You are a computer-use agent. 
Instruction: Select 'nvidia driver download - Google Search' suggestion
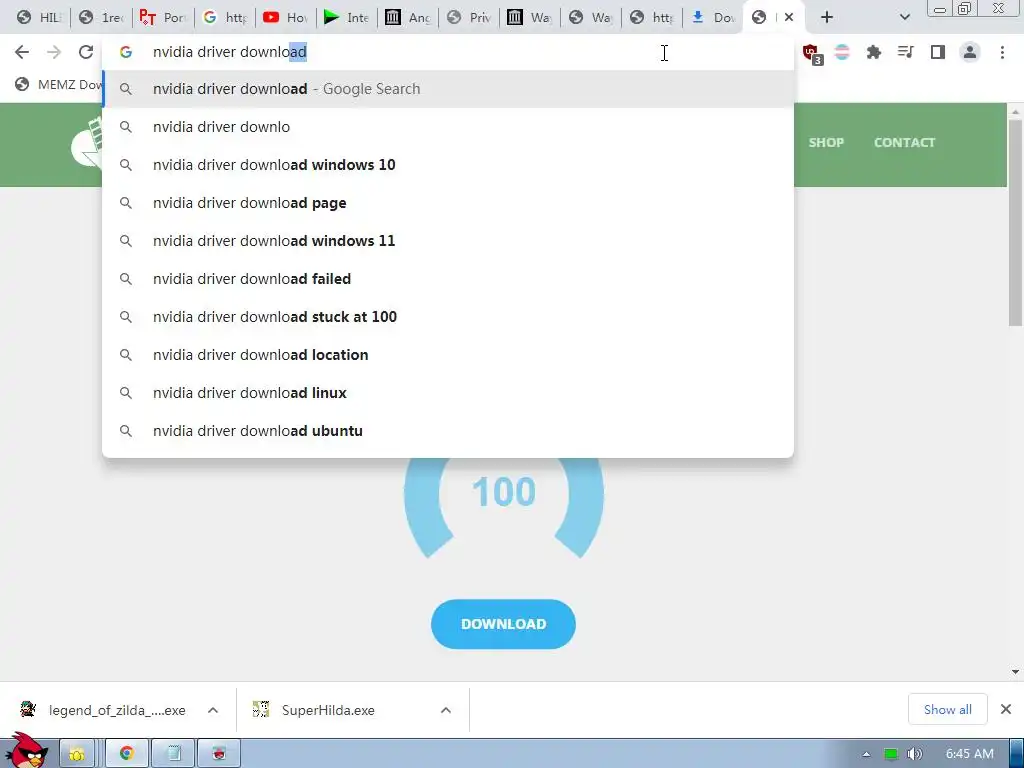448,89
